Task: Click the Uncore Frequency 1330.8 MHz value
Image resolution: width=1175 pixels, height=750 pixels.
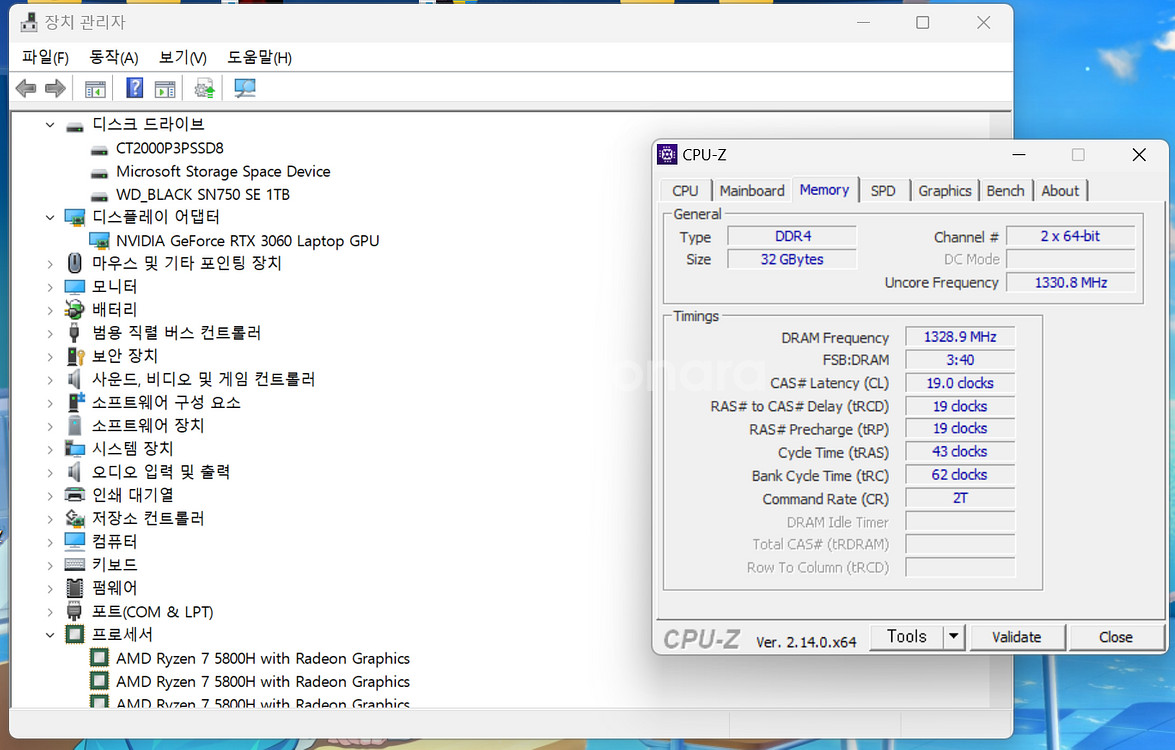Action: (1070, 282)
